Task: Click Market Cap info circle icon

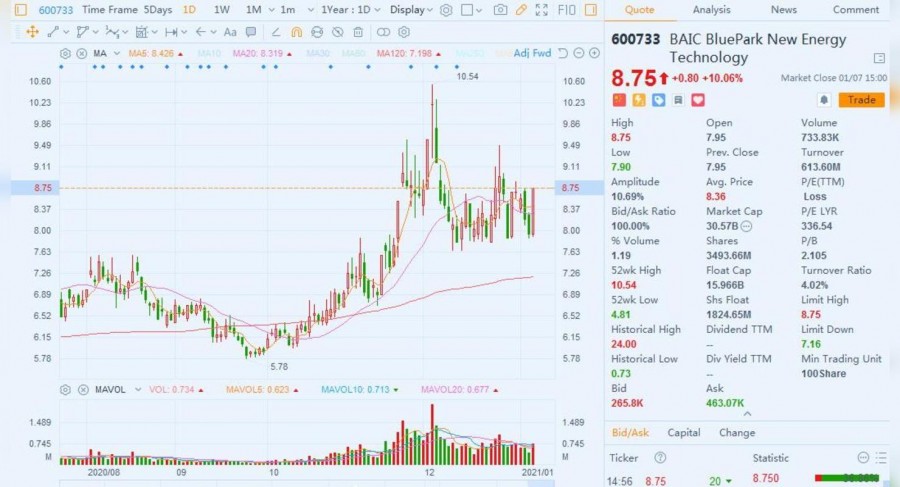Action: point(746,226)
